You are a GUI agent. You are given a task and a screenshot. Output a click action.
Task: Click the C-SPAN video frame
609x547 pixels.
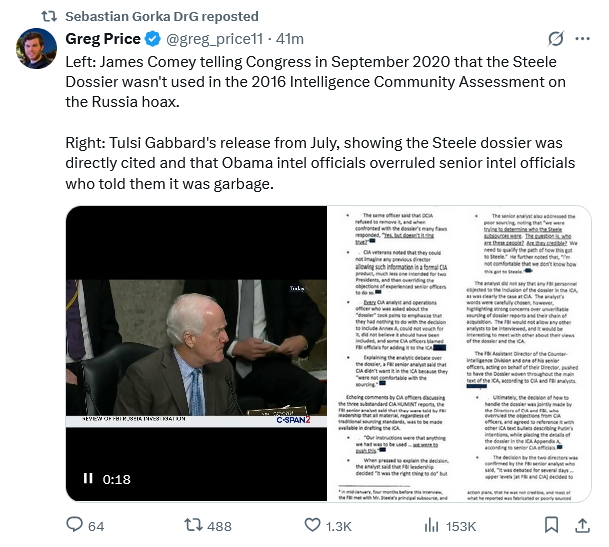pyautogui.click(x=196, y=354)
